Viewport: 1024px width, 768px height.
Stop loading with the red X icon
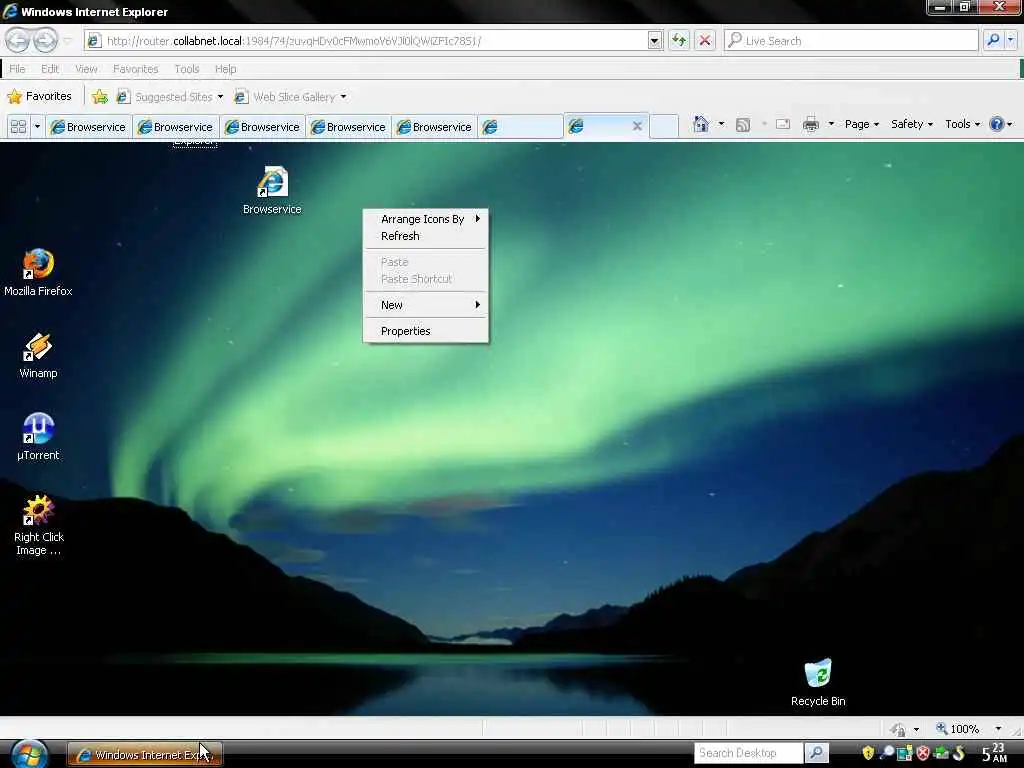(x=705, y=40)
